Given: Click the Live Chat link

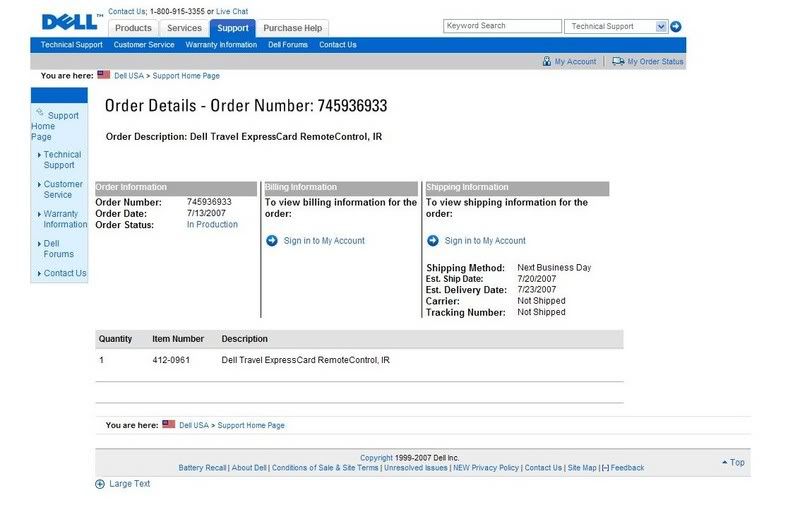Looking at the screenshot, I should point(232,11).
